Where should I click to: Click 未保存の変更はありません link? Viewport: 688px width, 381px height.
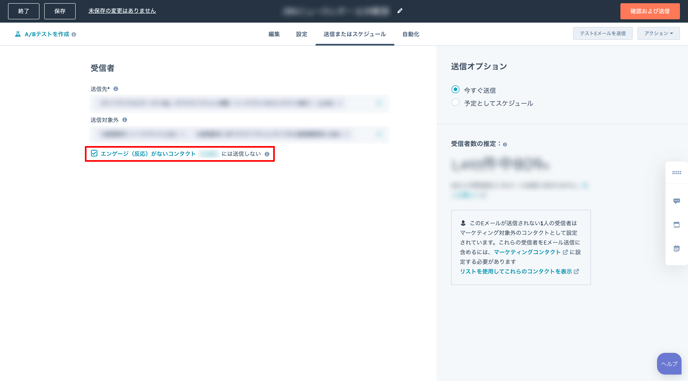pyautogui.click(x=122, y=11)
